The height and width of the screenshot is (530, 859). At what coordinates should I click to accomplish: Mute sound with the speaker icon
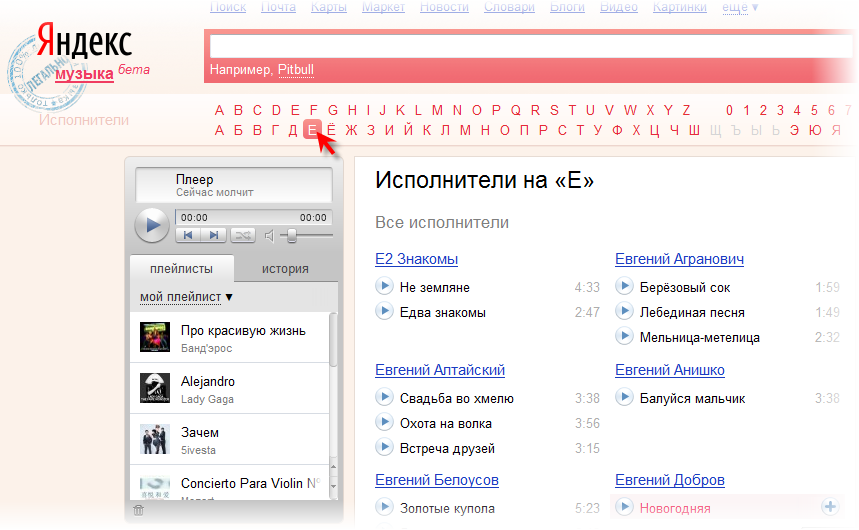[269, 236]
